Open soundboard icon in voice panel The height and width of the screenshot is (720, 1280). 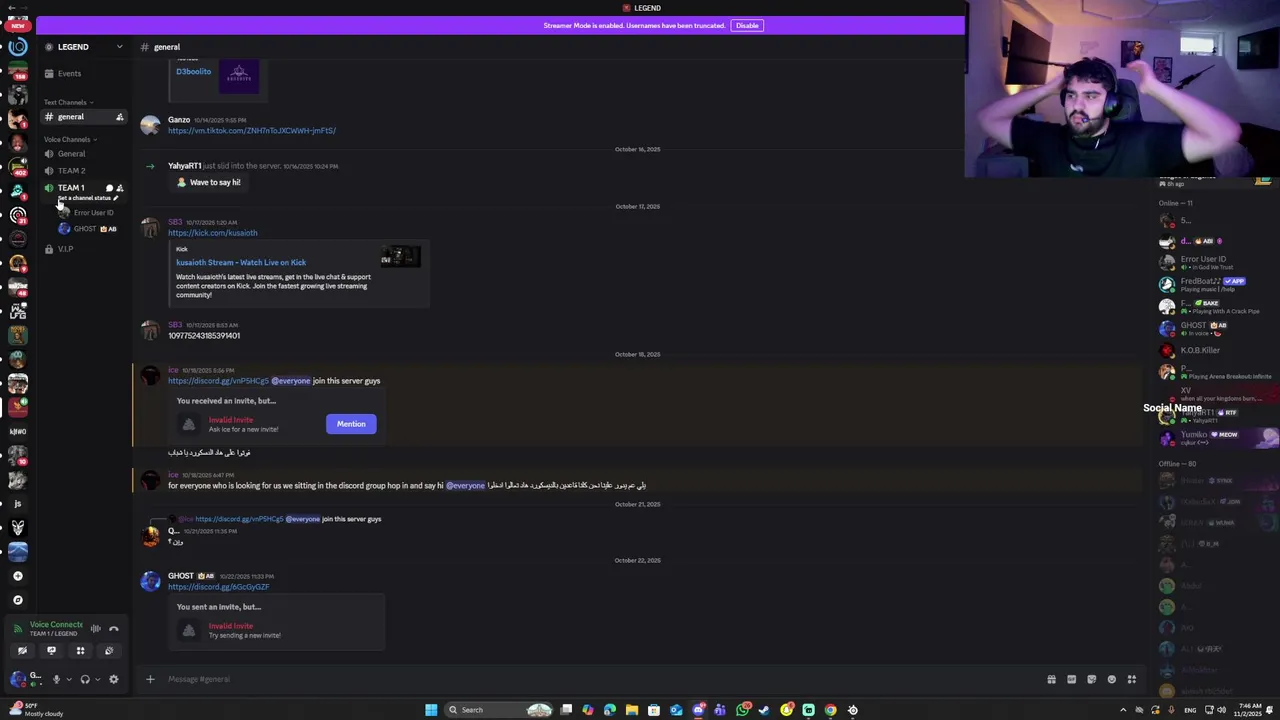[x=109, y=651]
